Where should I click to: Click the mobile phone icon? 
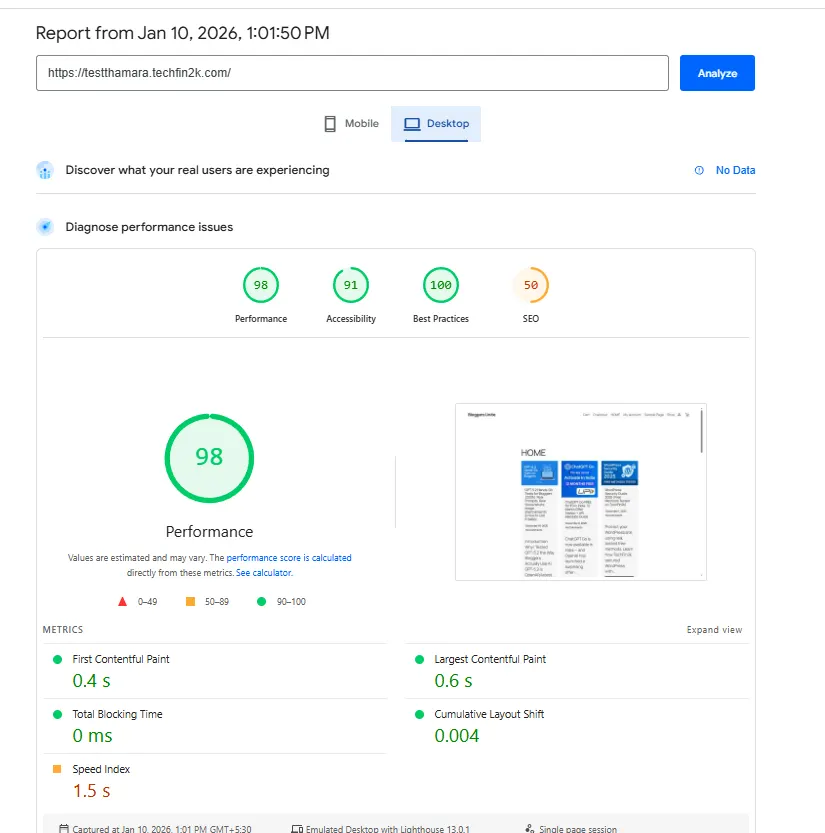330,124
